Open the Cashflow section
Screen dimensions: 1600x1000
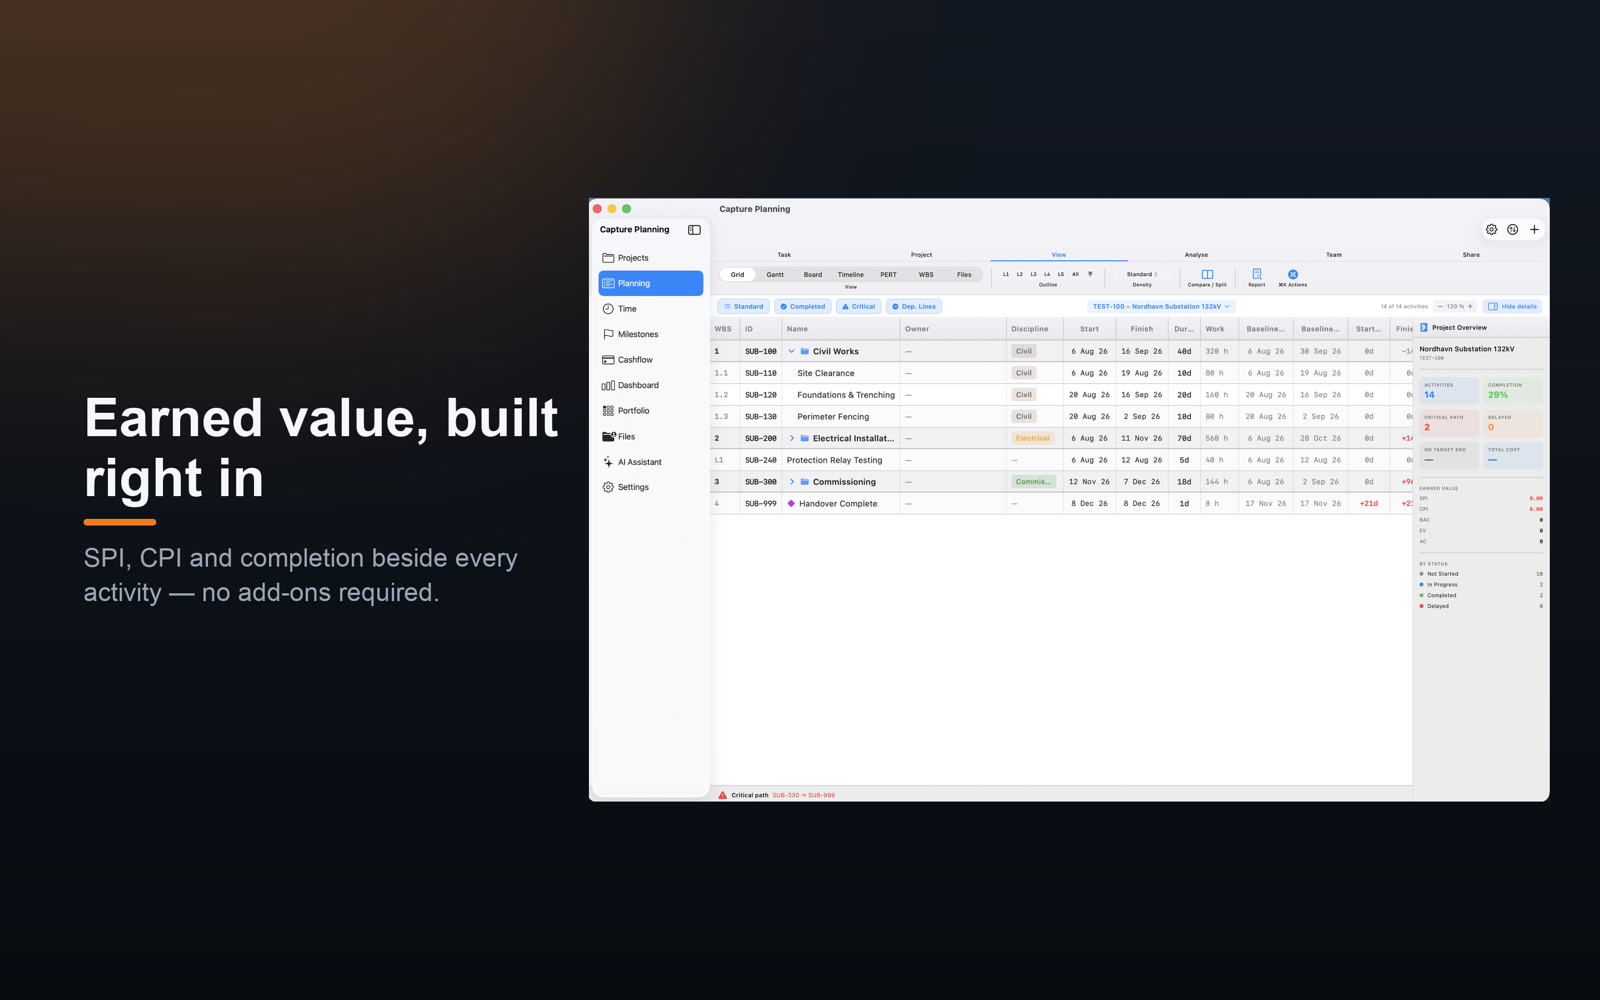pyautogui.click(x=650, y=360)
